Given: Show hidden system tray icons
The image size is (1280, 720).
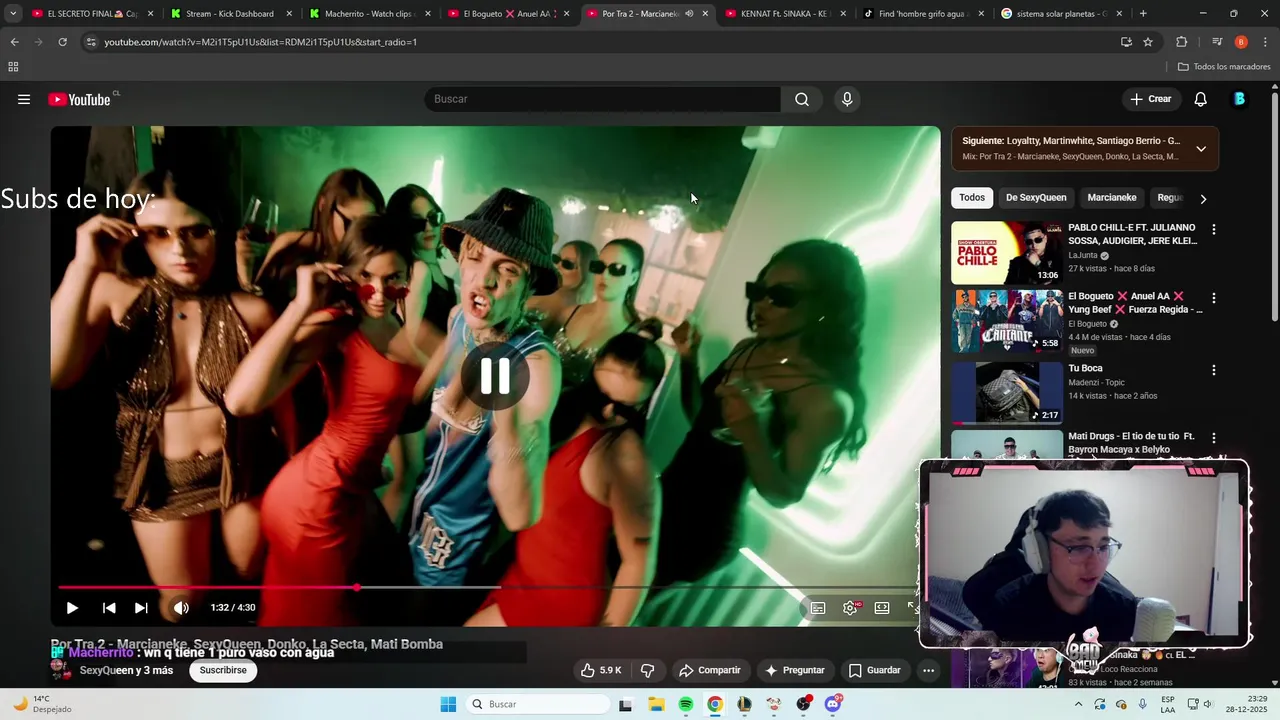Looking at the screenshot, I should click(1078, 704).
